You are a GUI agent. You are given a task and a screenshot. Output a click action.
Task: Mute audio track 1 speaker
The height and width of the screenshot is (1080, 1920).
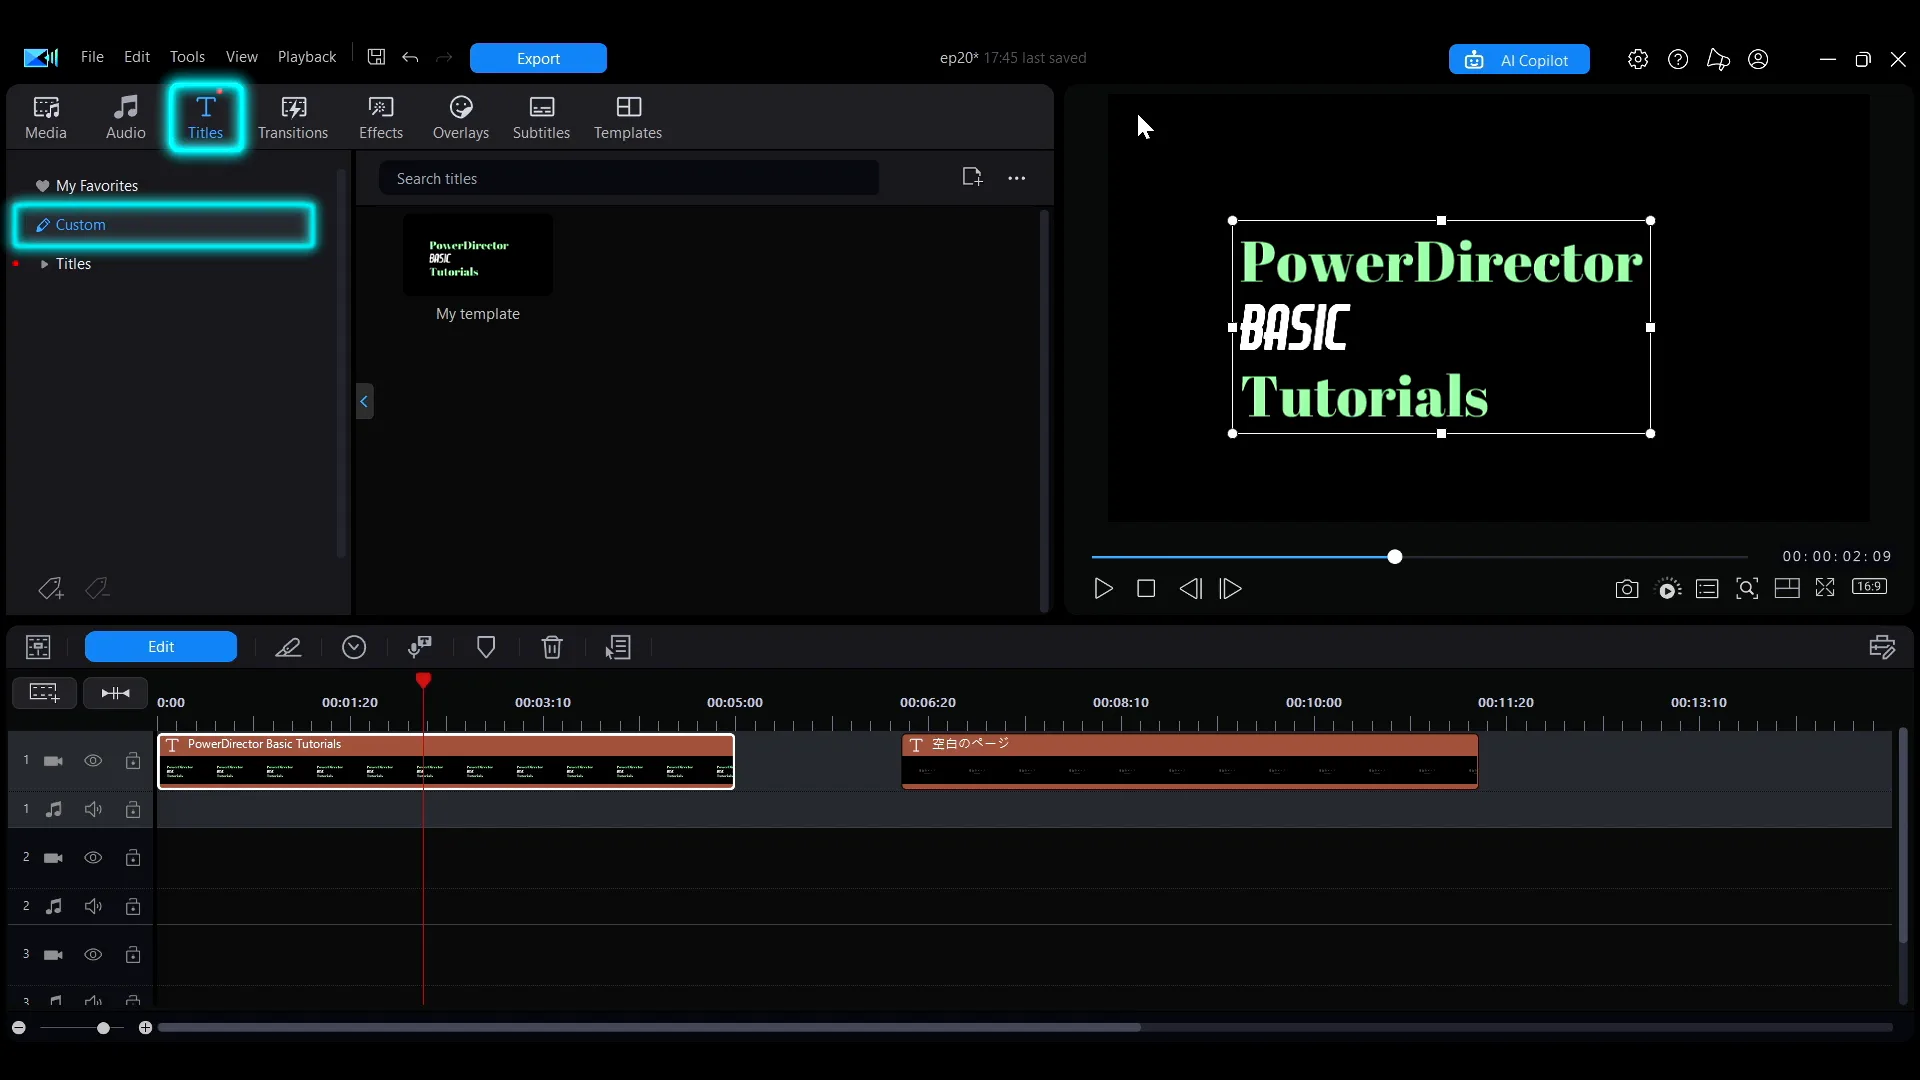93,809
